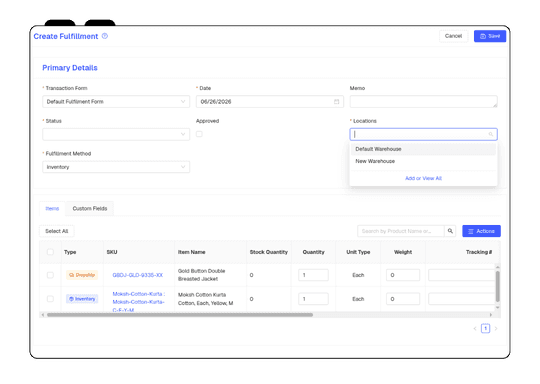Click the Stock Quantity column header
Image resolution: width=540 pixels, height=384 pixels.
(269, 252)
